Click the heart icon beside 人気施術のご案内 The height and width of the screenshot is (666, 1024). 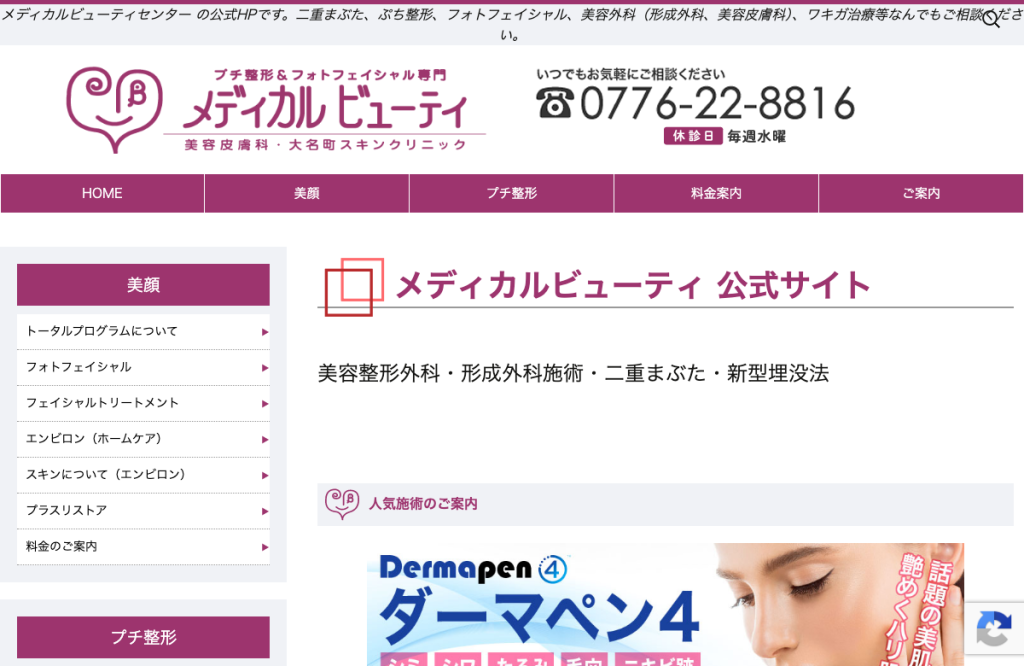(x=342, y=504)
